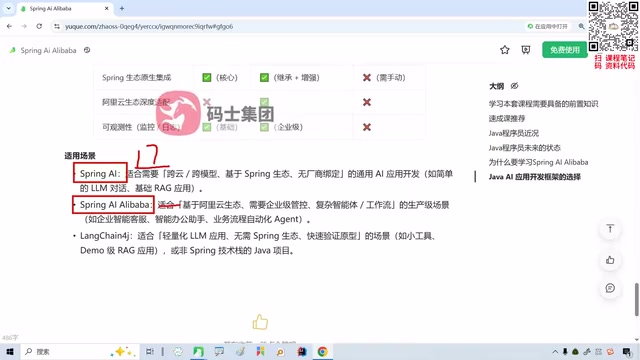Viewport: 640px width, 360px height.
Task: Click the Yuque logo beside document title
Action: pyautogui.click(x=13, y=50)
